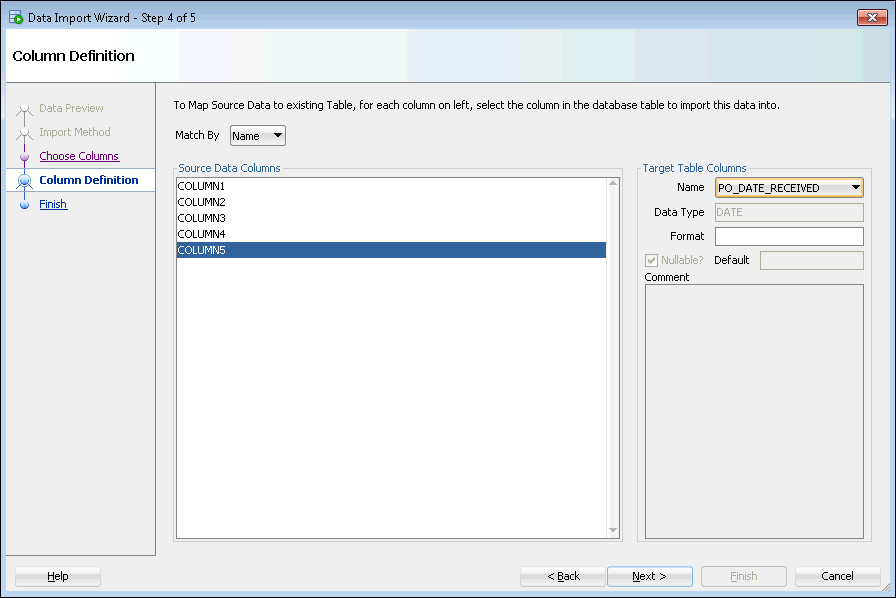Open the Match By dropdown
This screenshot has width=896, height=598.
[x=257, y=136]
